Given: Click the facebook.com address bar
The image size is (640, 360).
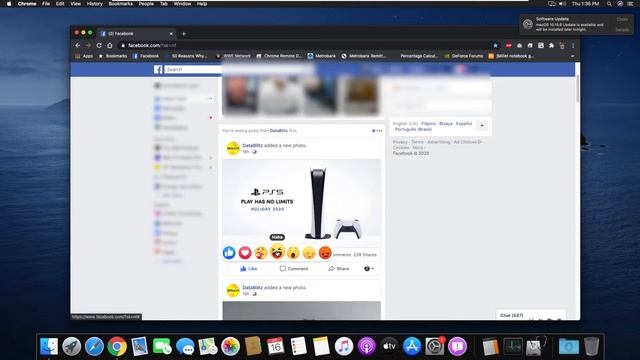Looking at the screenshot, I should [304, 45].
